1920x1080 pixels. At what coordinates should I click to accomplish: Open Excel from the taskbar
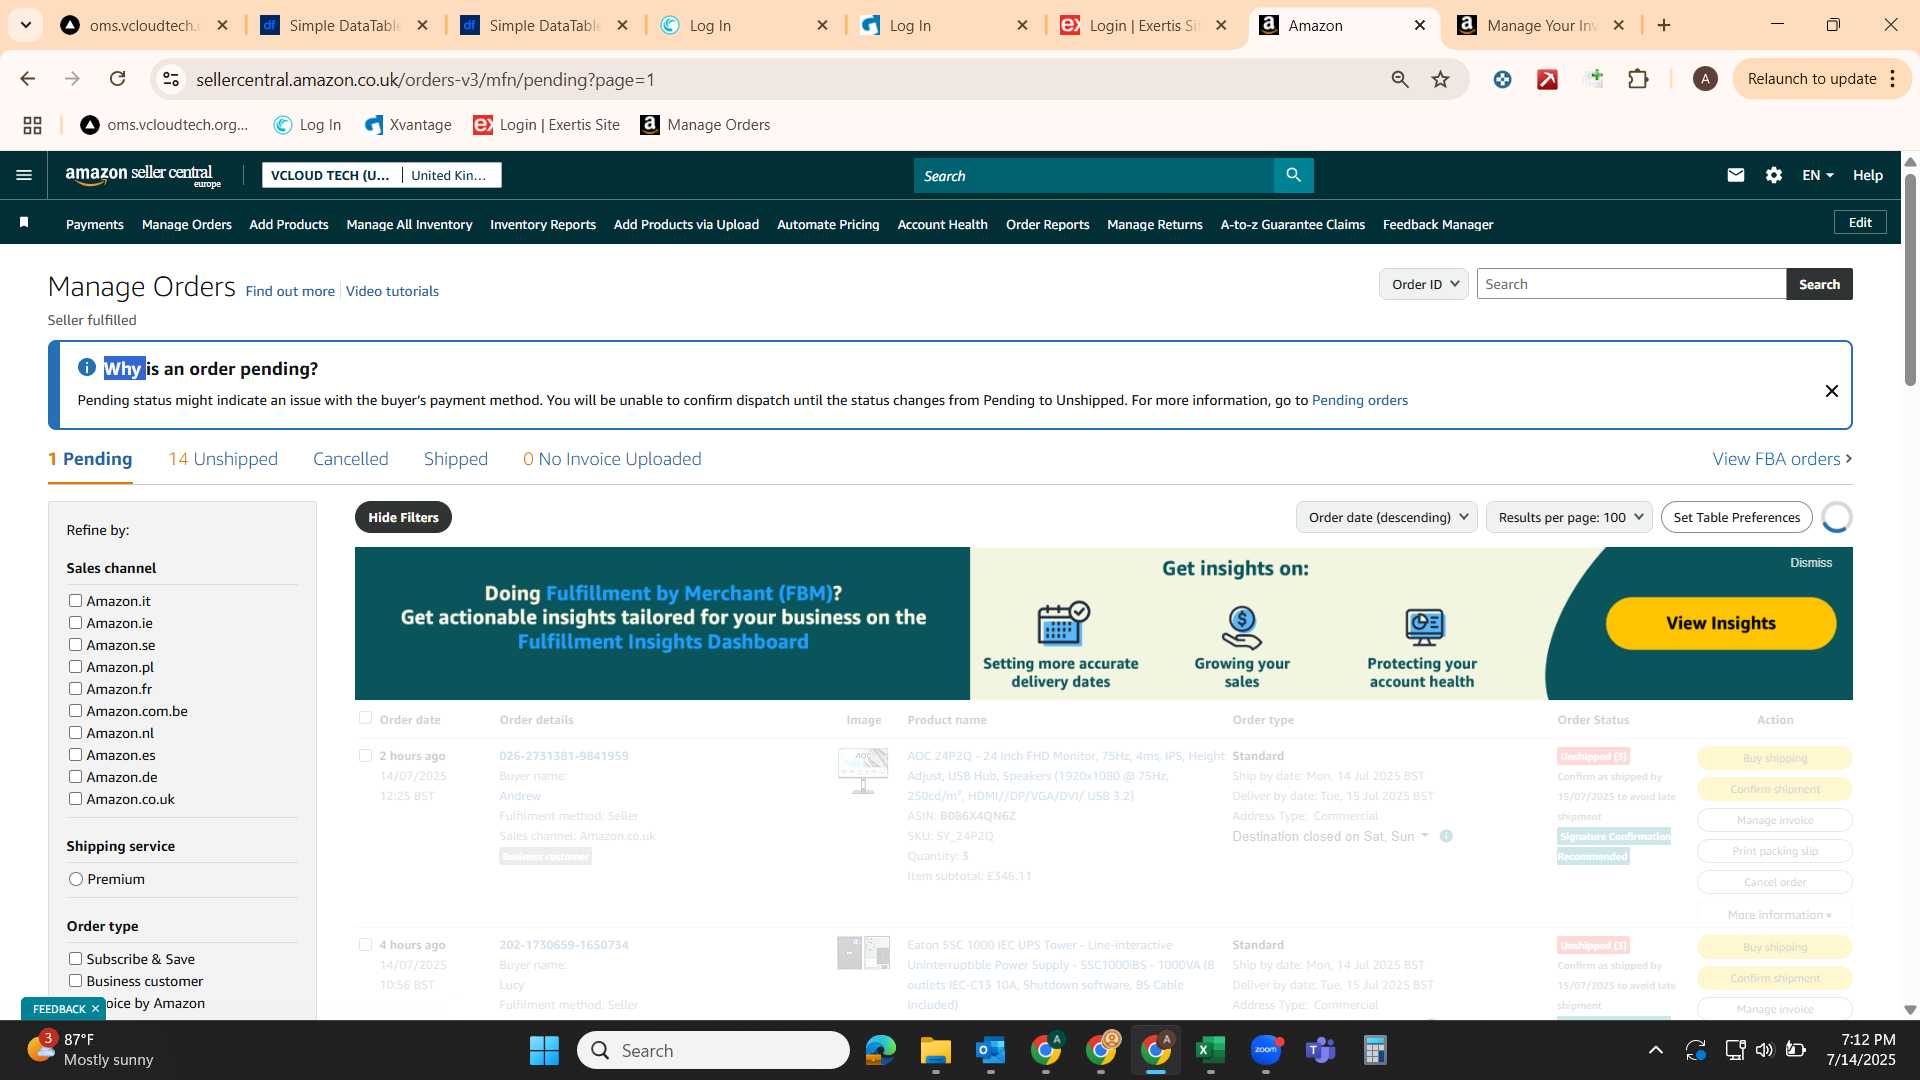click(1210, 1050)
